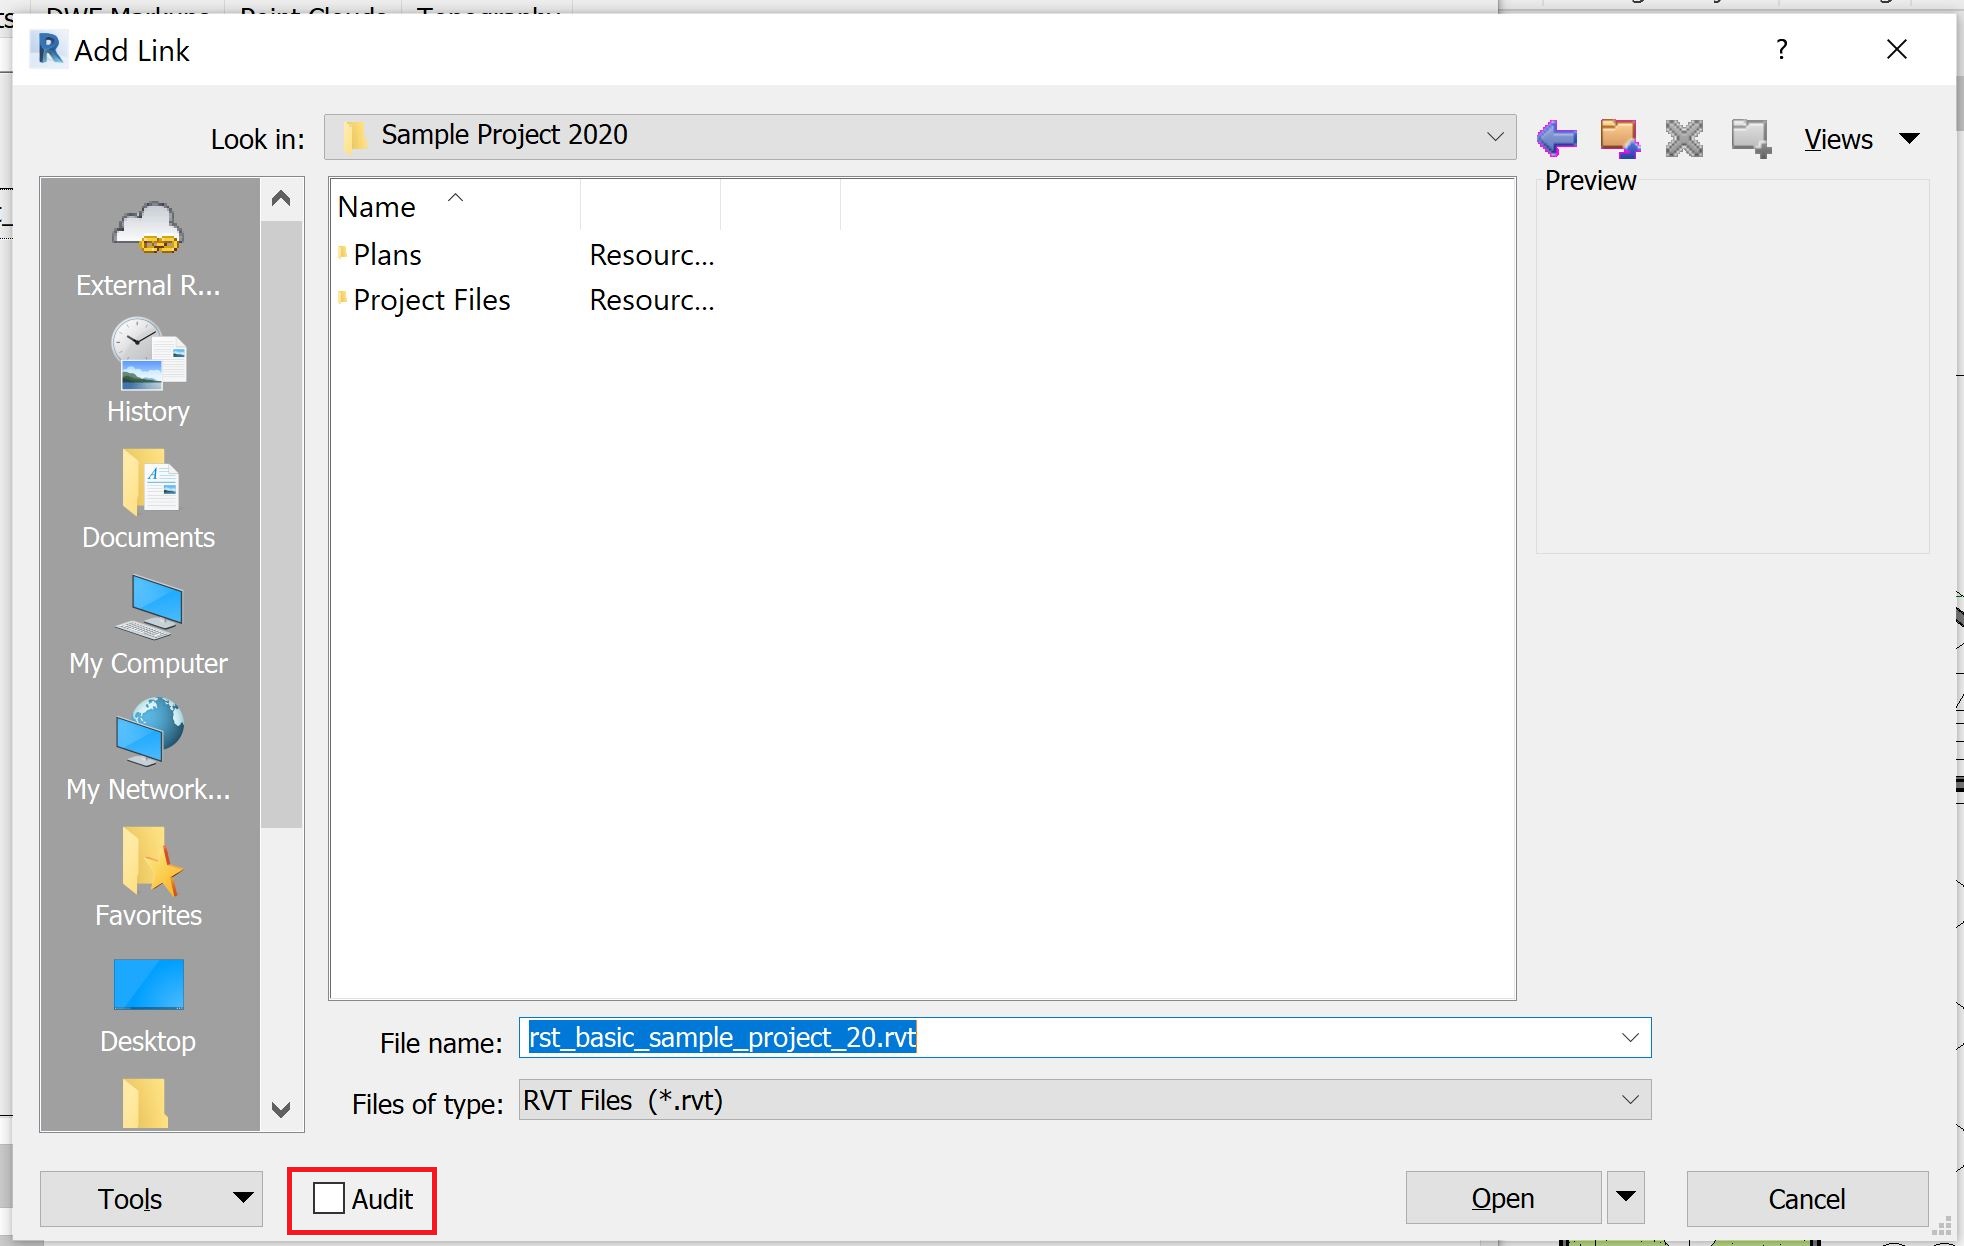Image resolution: width=1964 pixels, height=1246 pixels.
Task: Open External Resources in places sidebar
Action: click(148, 248)
